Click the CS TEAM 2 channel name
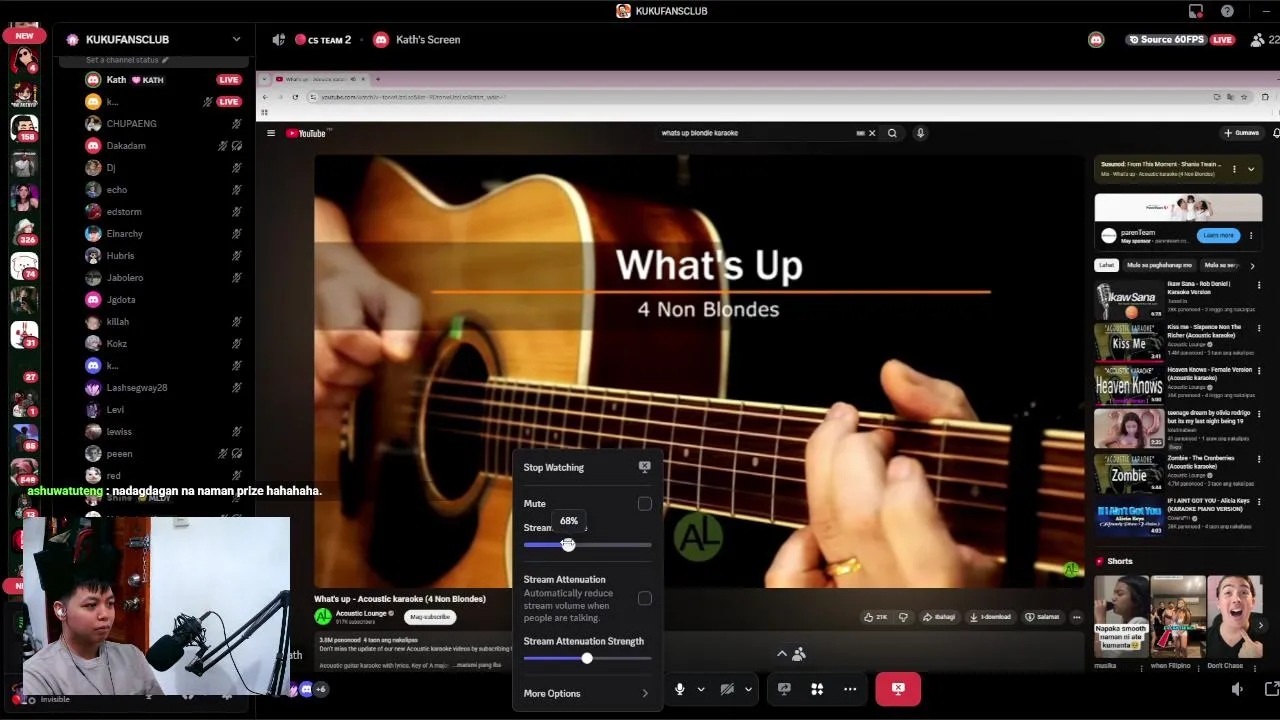This screenshot has width=1280, height=720. (x=329, y=40)
